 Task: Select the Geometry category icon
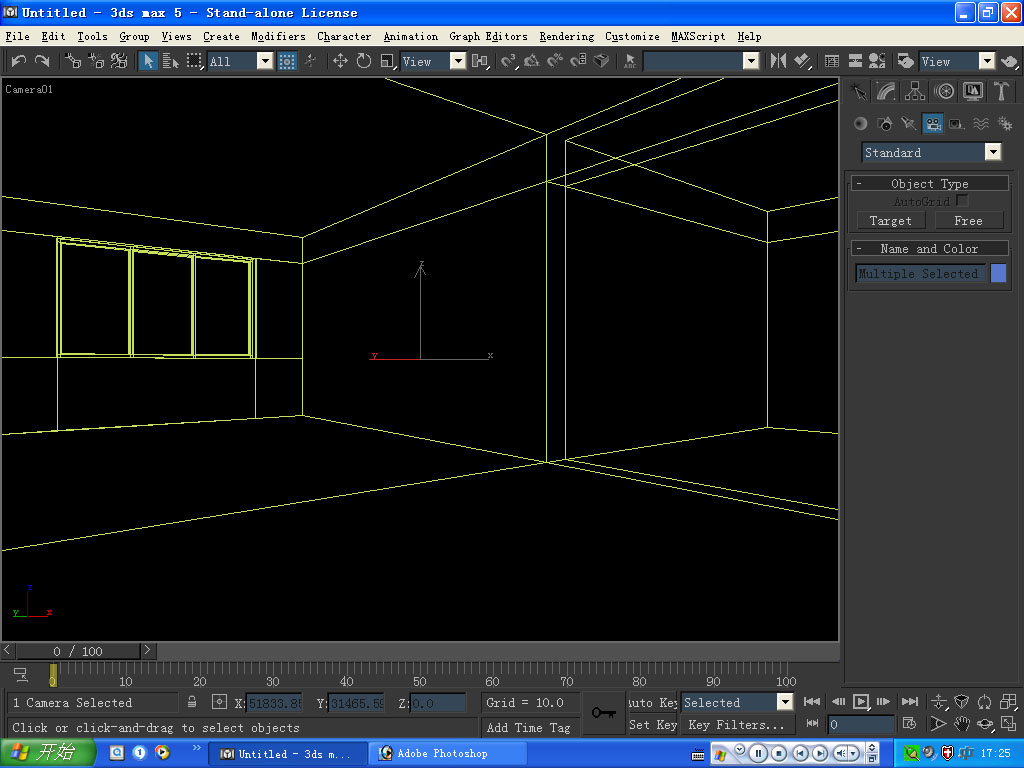click(x=861, y=123)
